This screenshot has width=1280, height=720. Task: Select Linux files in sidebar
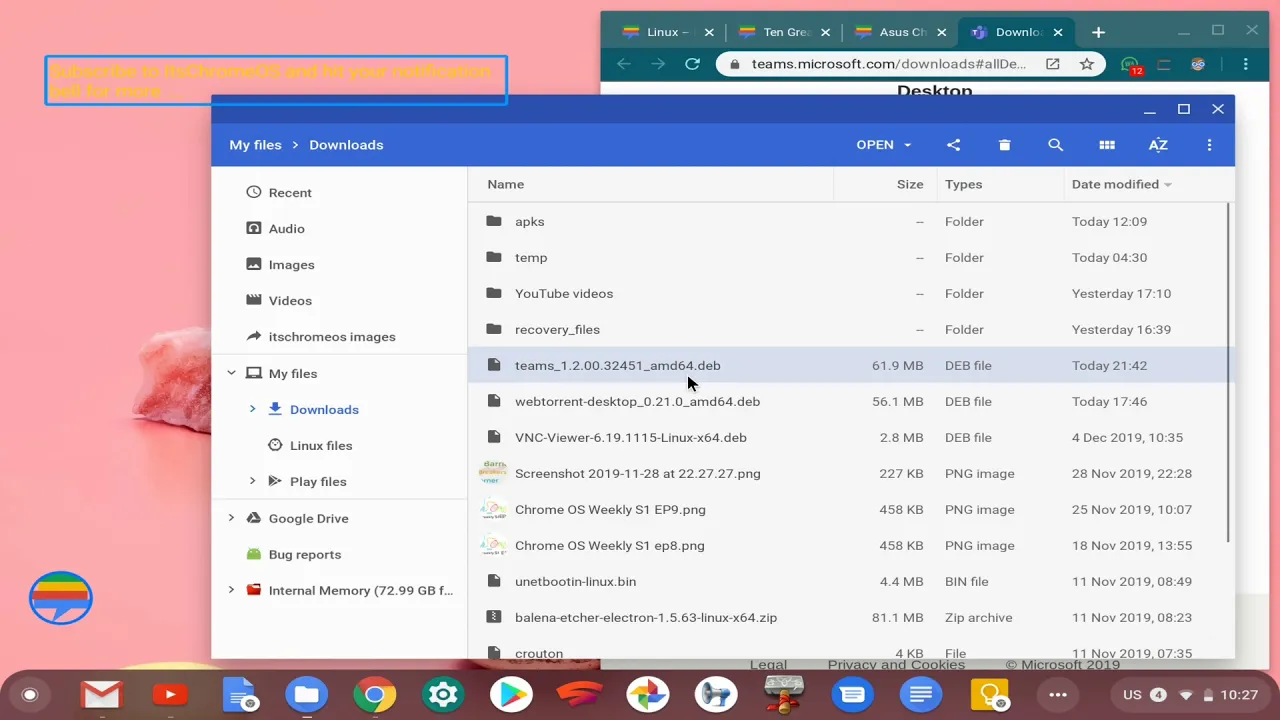340,445
